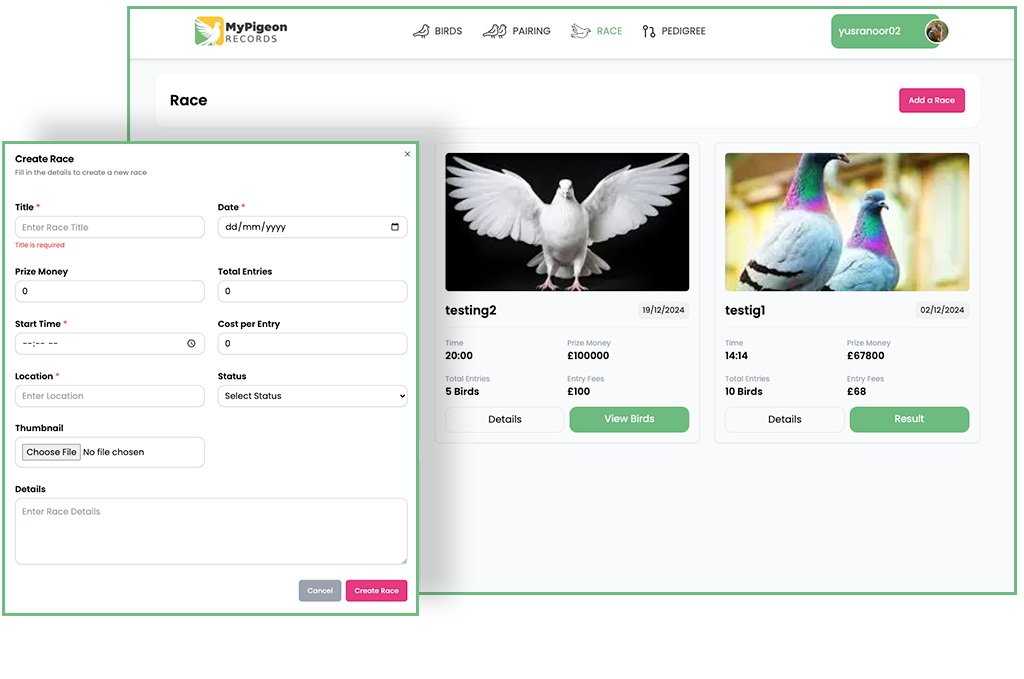Click the 02/12/2024 date badge
Viewport: 1024px width, 679px height.
pyautogui.click(x=942, y=310)
